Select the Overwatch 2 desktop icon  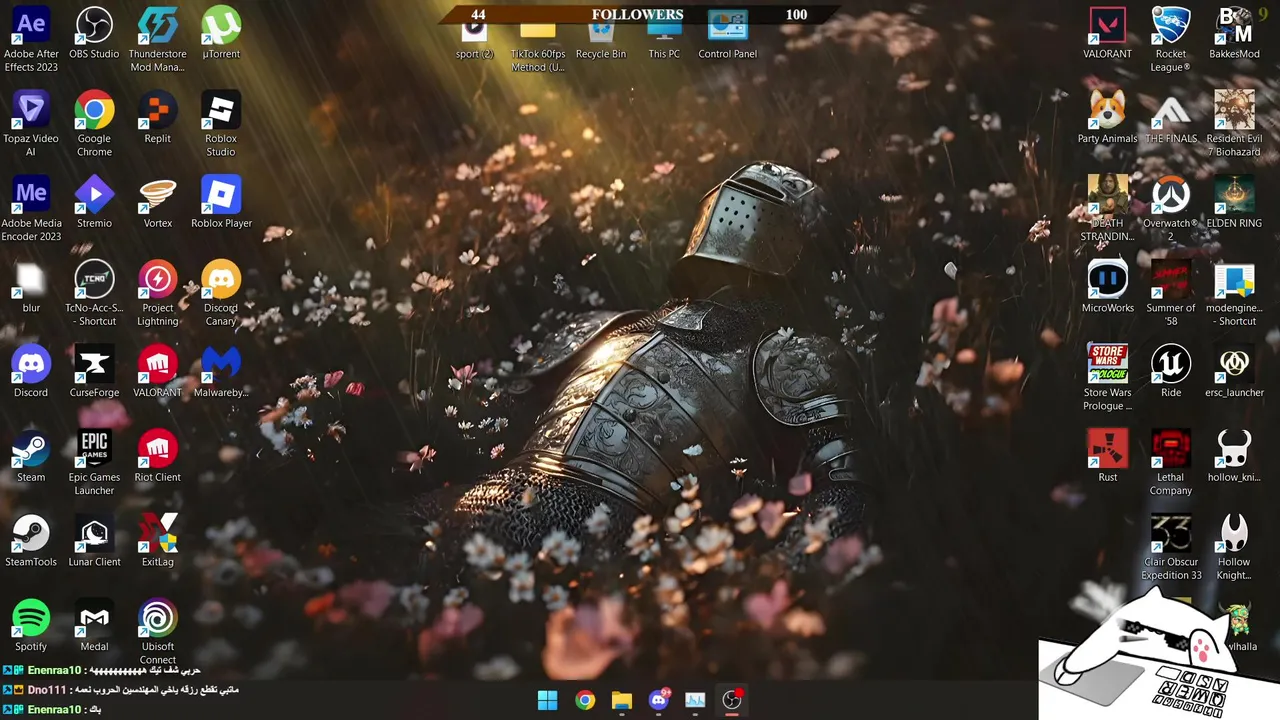[x=1171, y=194]
